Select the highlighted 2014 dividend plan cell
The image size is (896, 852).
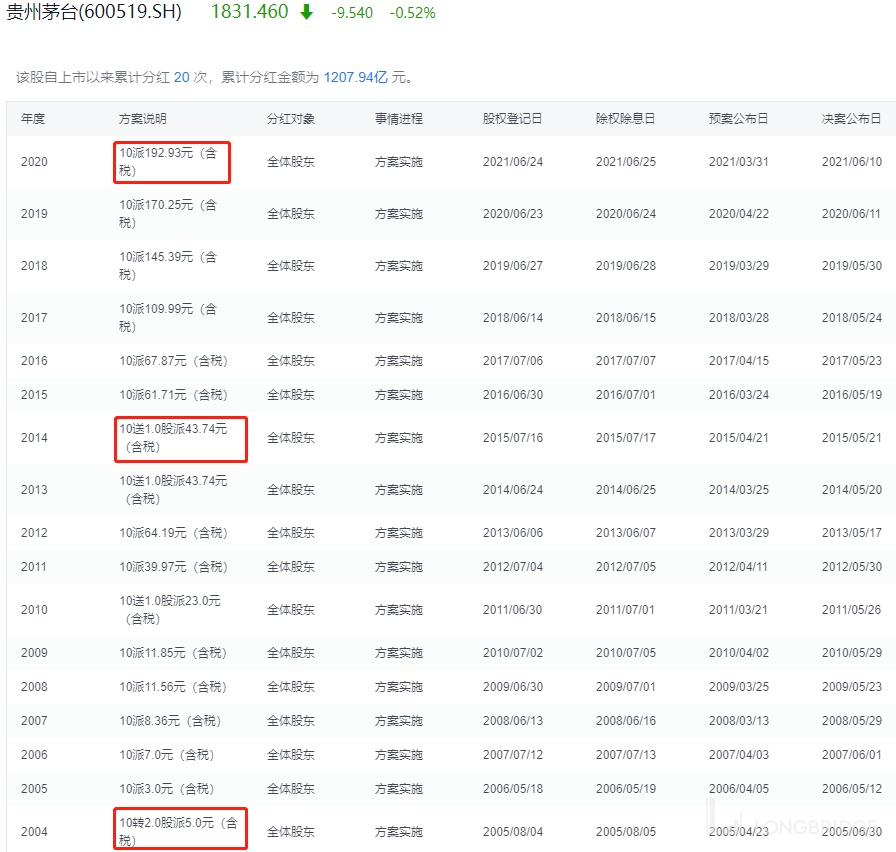click(178, 438)
